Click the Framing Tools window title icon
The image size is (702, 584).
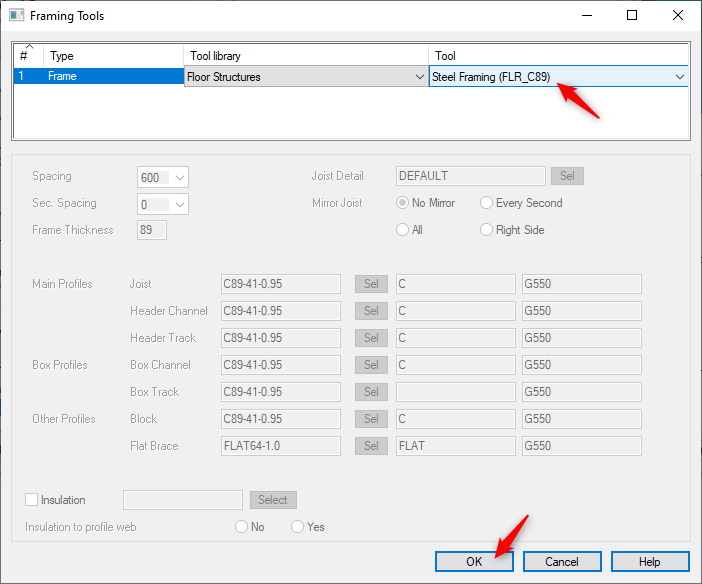[x=16, y=16]
